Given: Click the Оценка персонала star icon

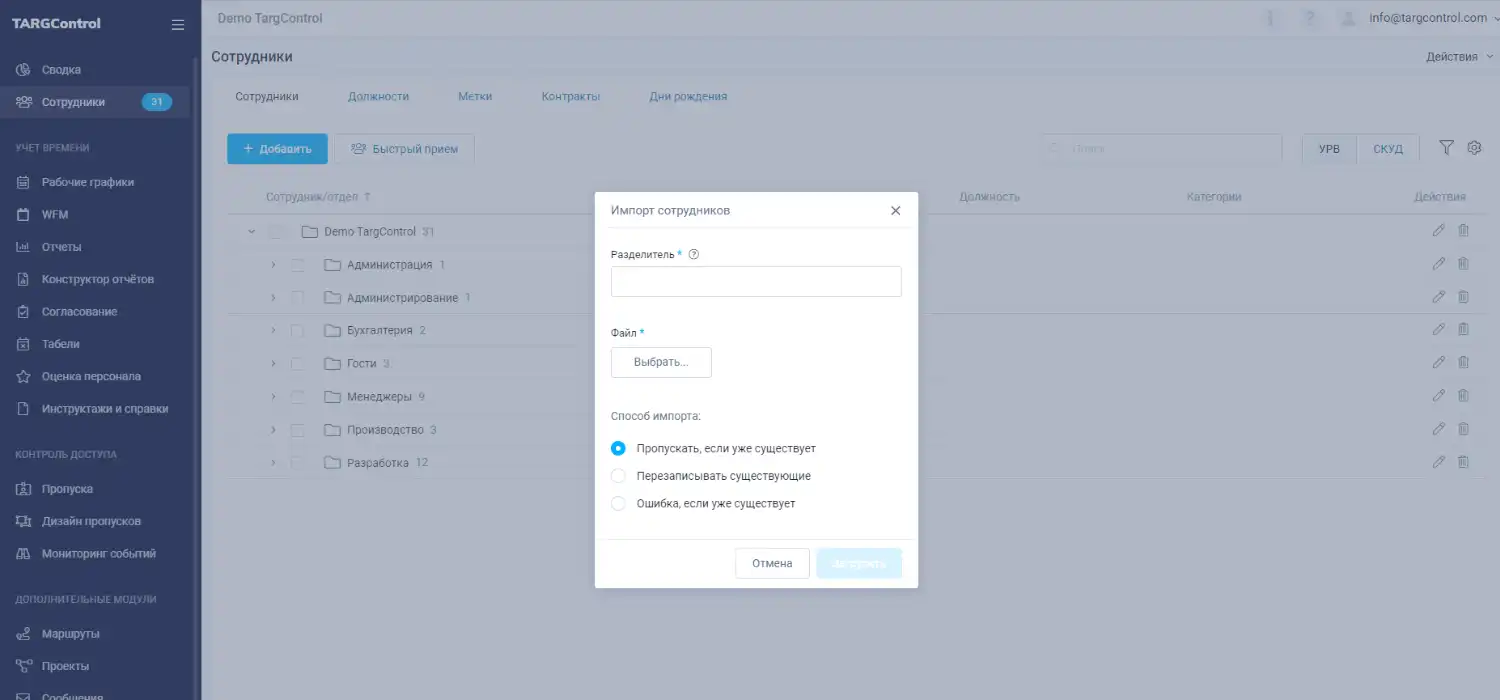Looking at the screenshot, I should (24, 377).
